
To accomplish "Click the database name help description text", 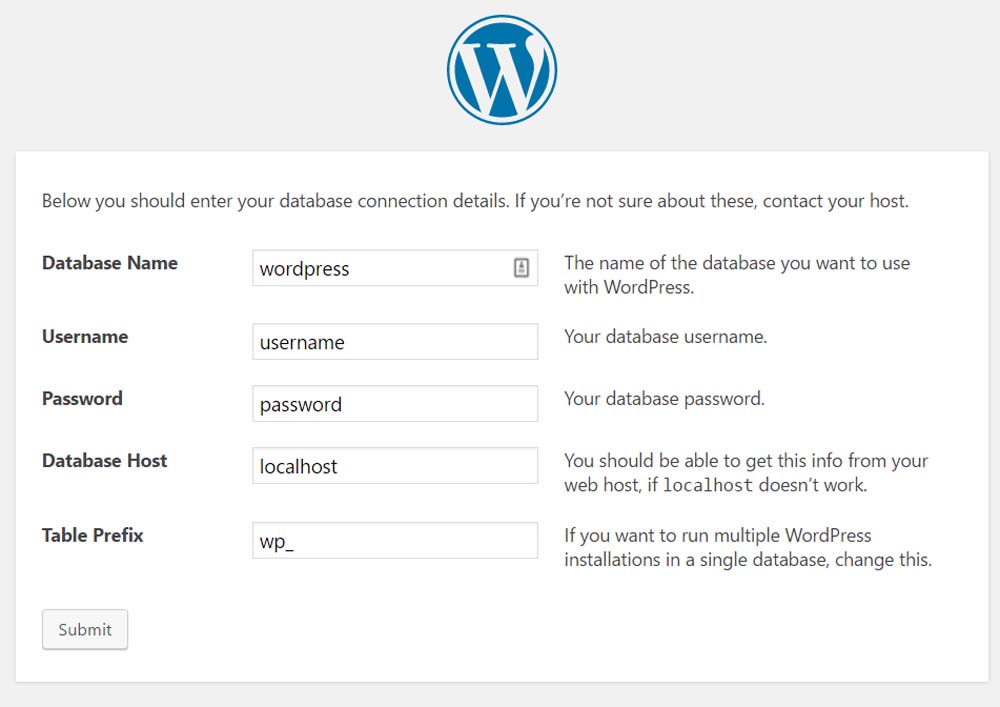I will click(x=737, y=275).
